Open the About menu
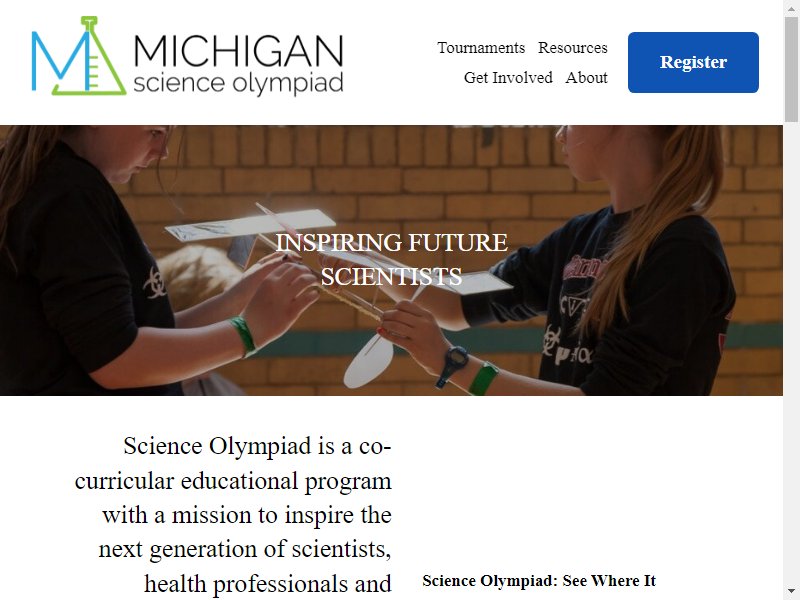This screenshot has width=800, height=600. point(586,78)
